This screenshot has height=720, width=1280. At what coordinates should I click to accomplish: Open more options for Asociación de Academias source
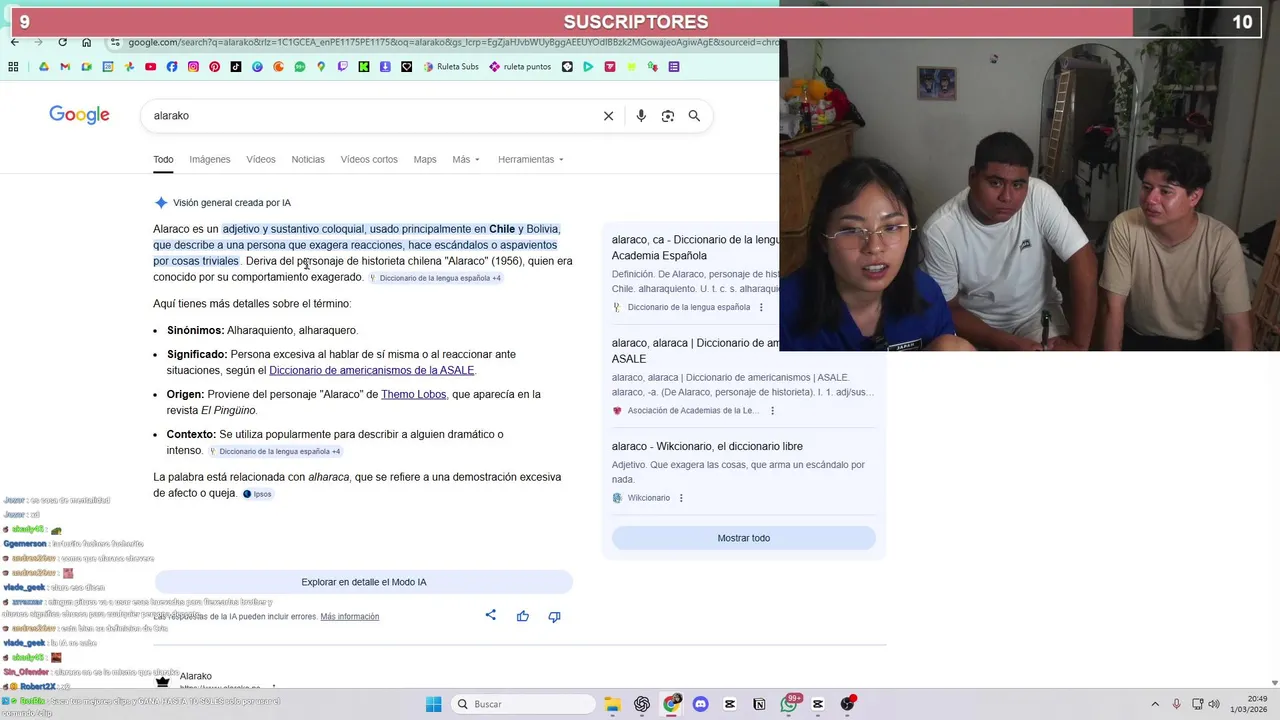[772, 411]
